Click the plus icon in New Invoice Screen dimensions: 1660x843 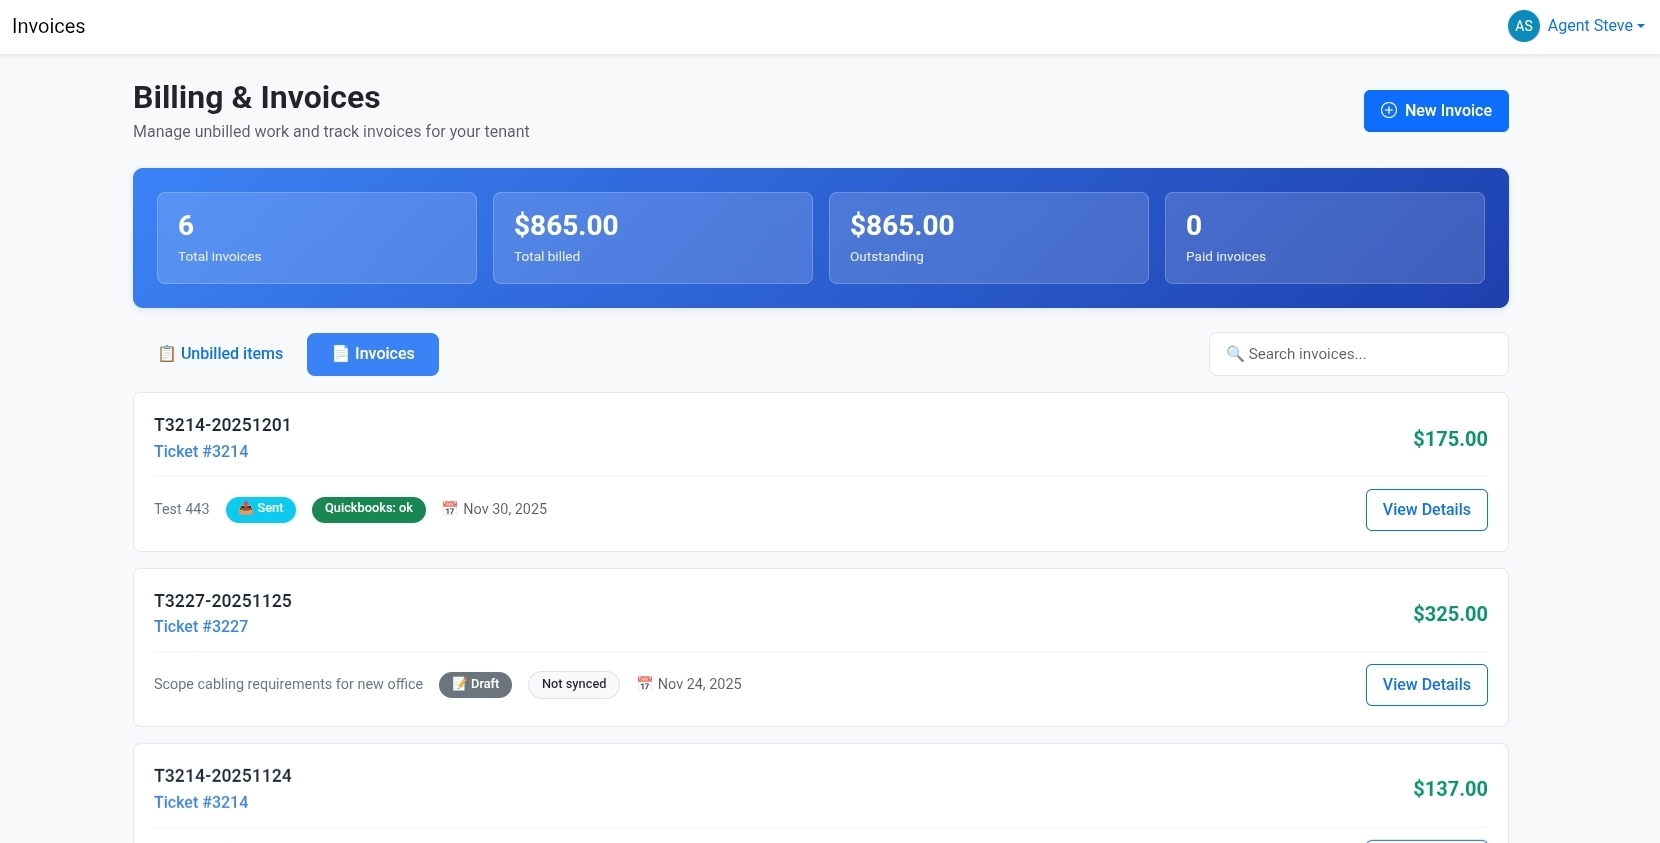click(x=1388, y=111)
